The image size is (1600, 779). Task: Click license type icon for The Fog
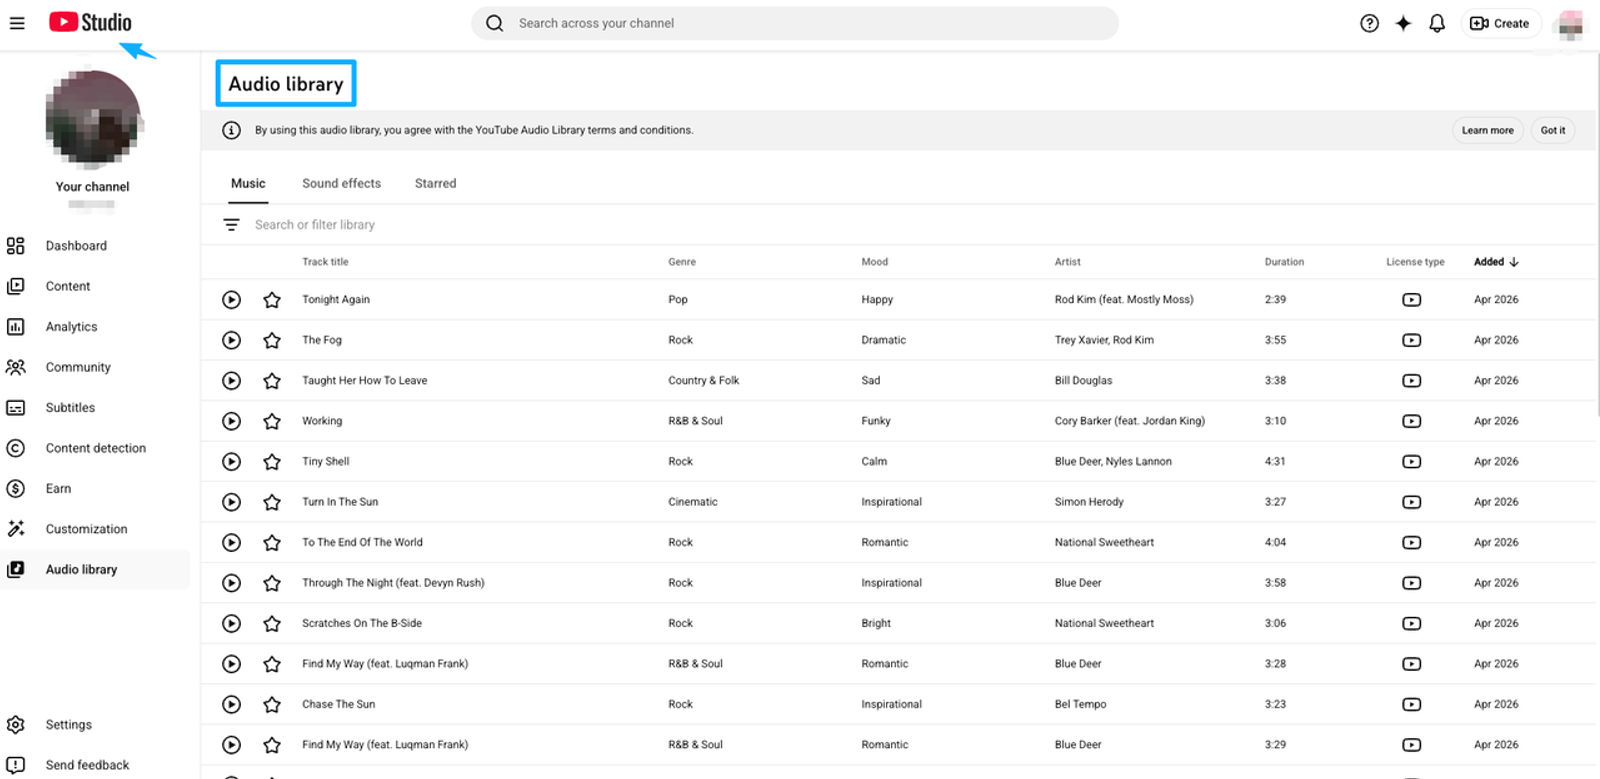pyautogui.click(x=1412, y=340)
